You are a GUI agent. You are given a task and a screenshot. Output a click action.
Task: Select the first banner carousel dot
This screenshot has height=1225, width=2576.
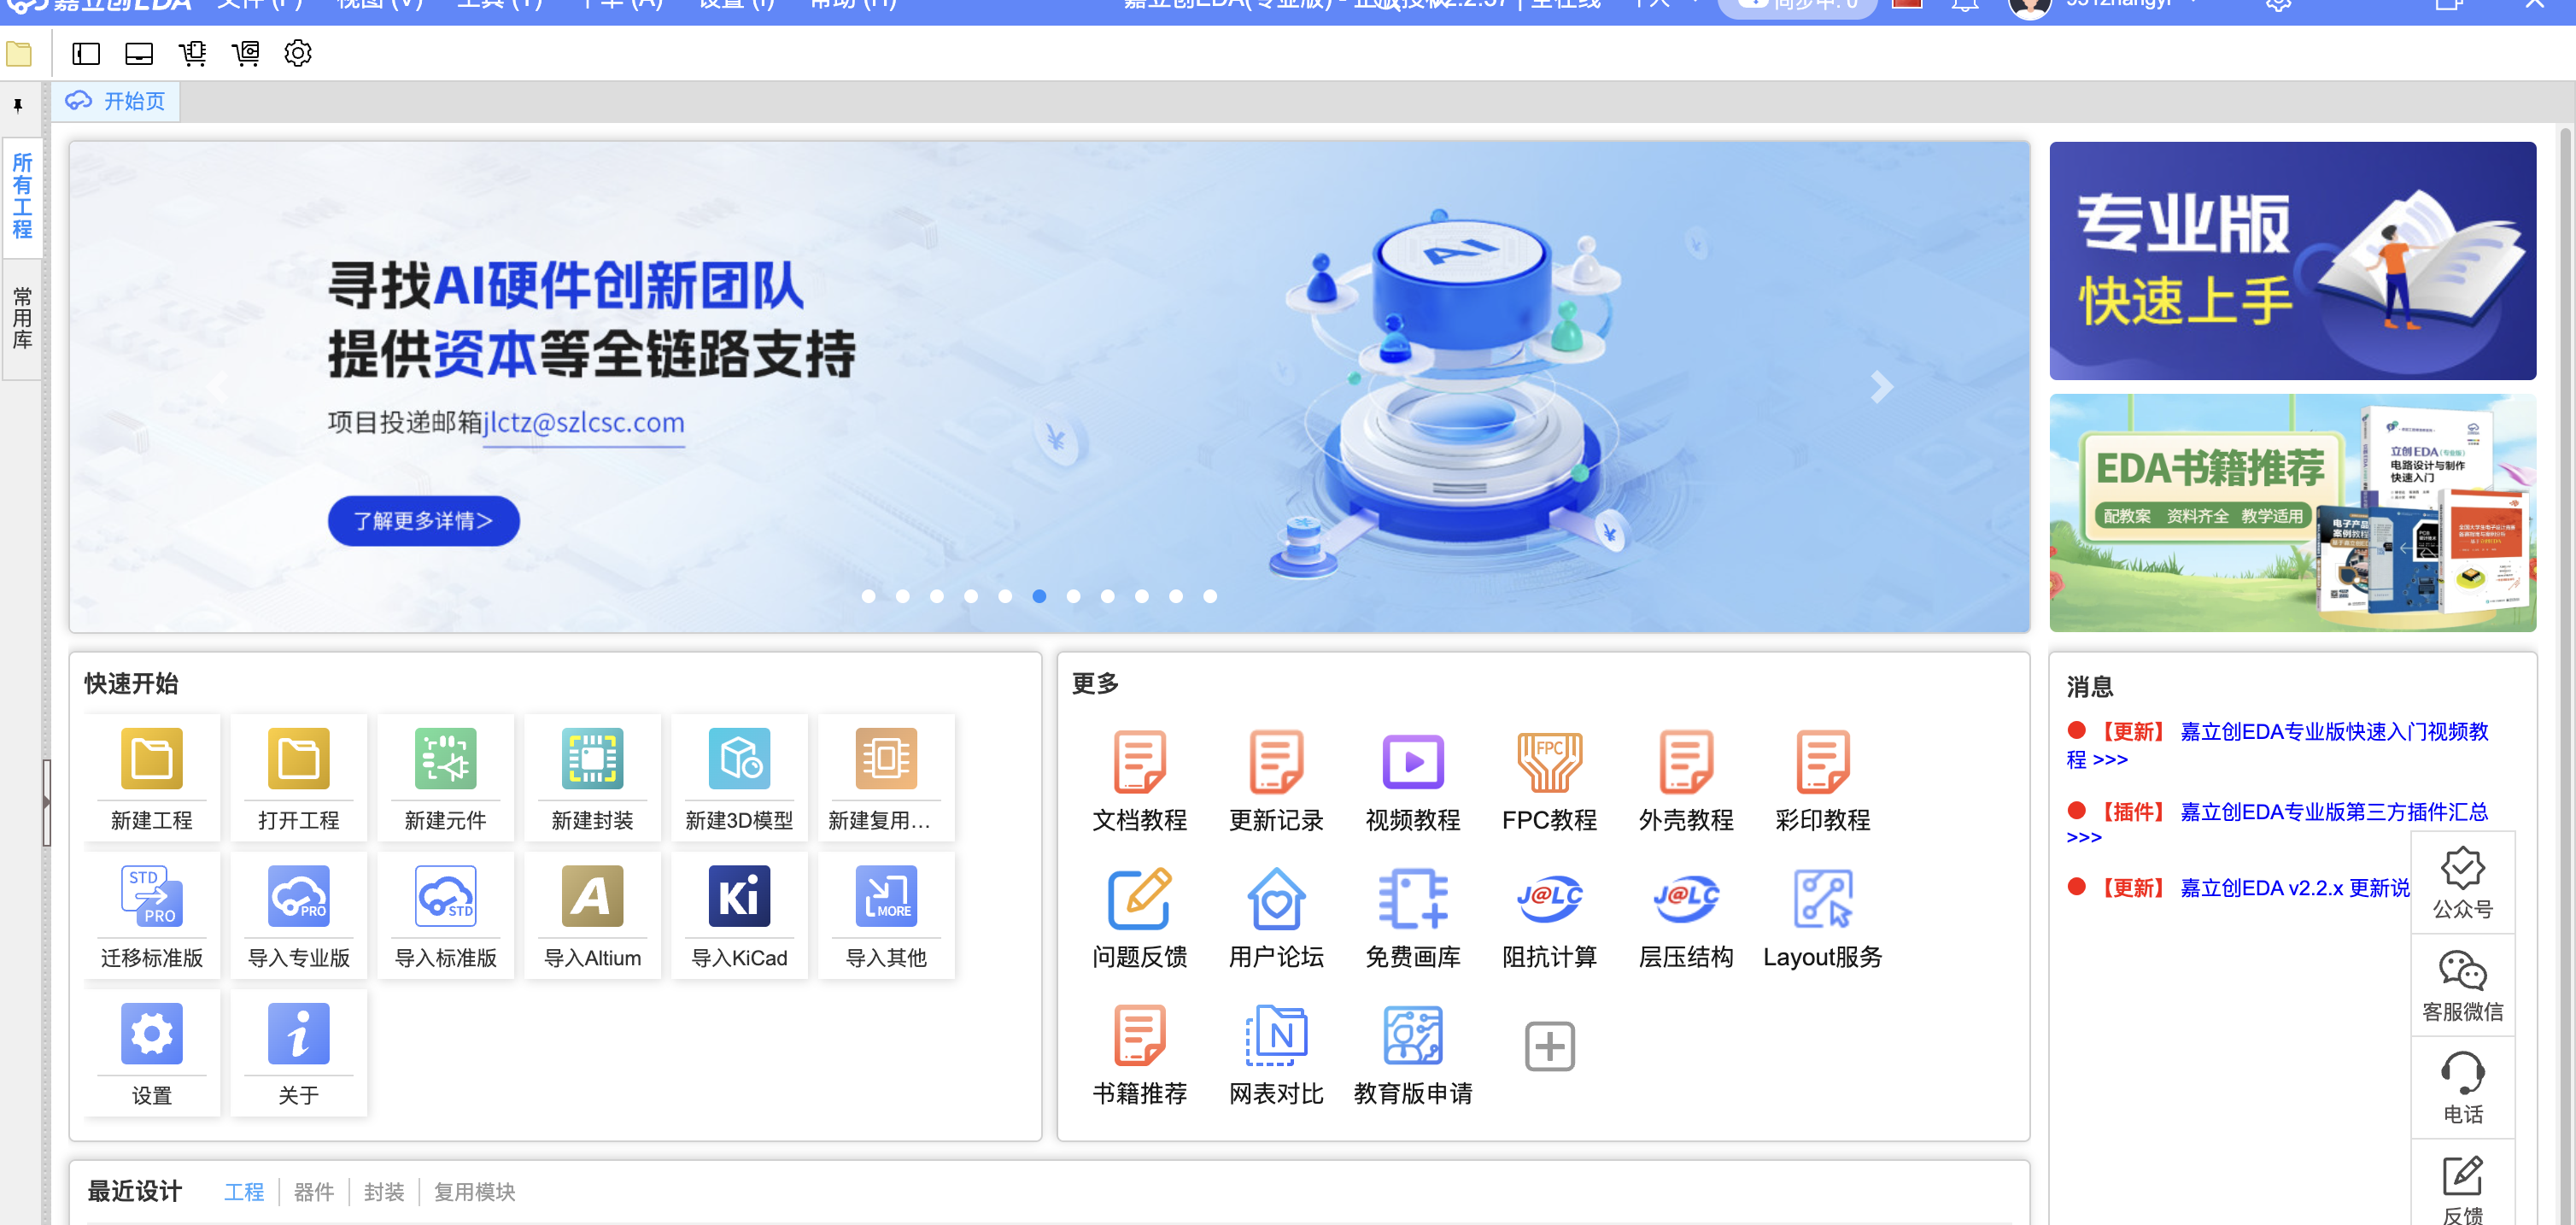[868, 596]
